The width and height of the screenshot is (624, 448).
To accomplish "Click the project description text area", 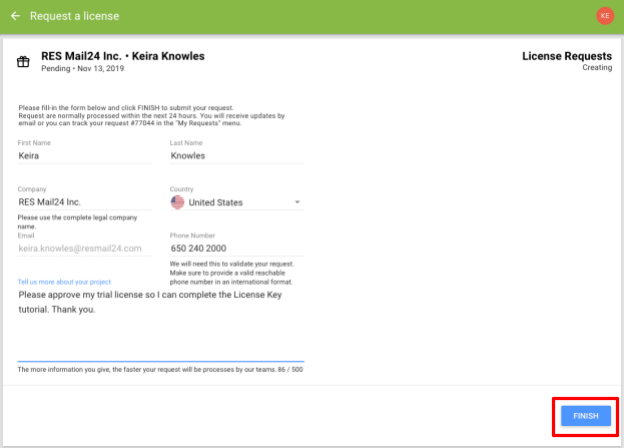I will point(161,324).
